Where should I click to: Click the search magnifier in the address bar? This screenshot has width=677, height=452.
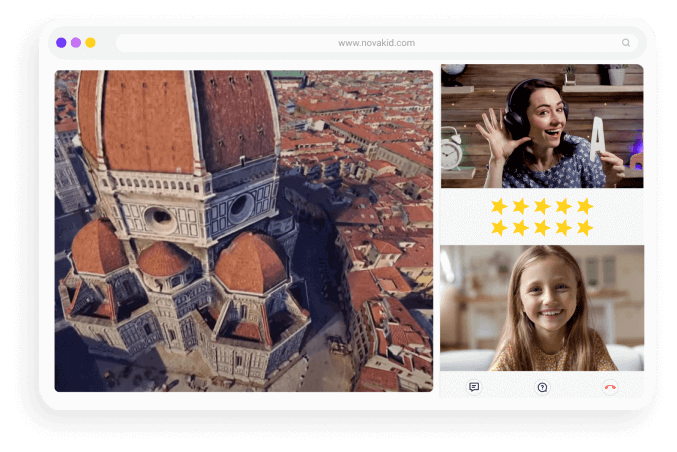(626, 42)
